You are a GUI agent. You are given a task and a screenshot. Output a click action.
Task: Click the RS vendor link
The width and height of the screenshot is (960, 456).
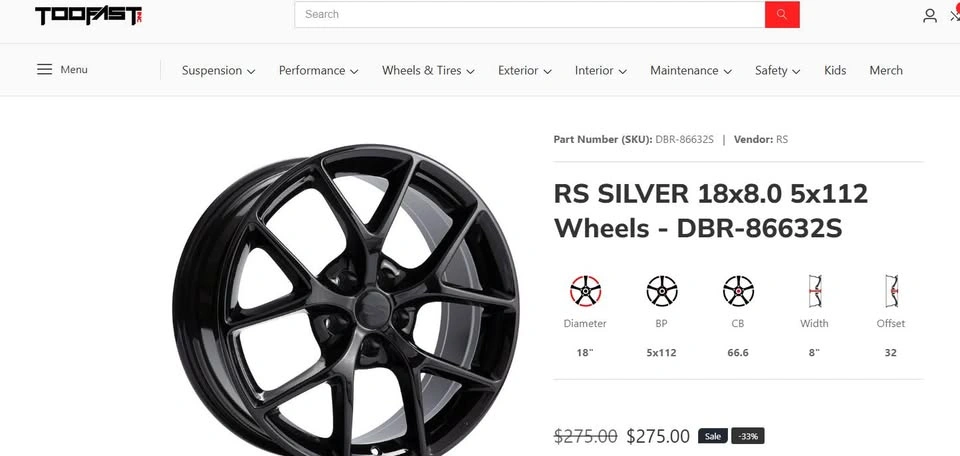click(782, 140)
